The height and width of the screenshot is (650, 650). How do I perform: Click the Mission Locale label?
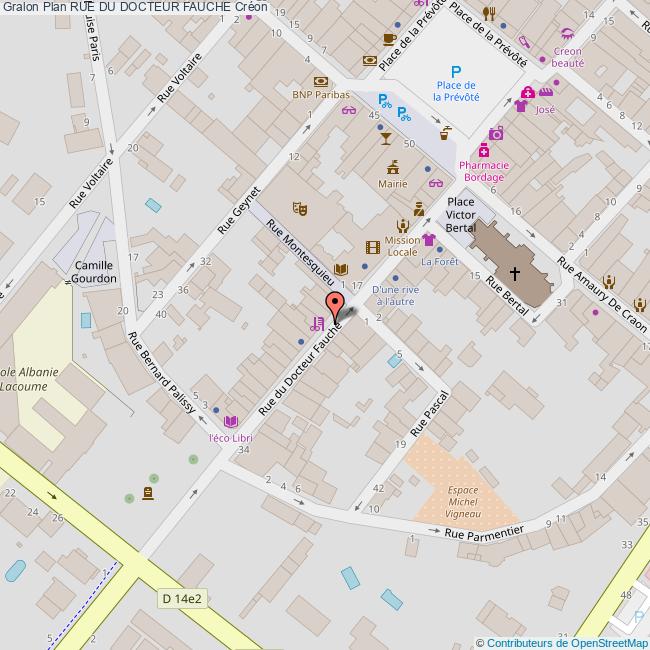[402, 247]
